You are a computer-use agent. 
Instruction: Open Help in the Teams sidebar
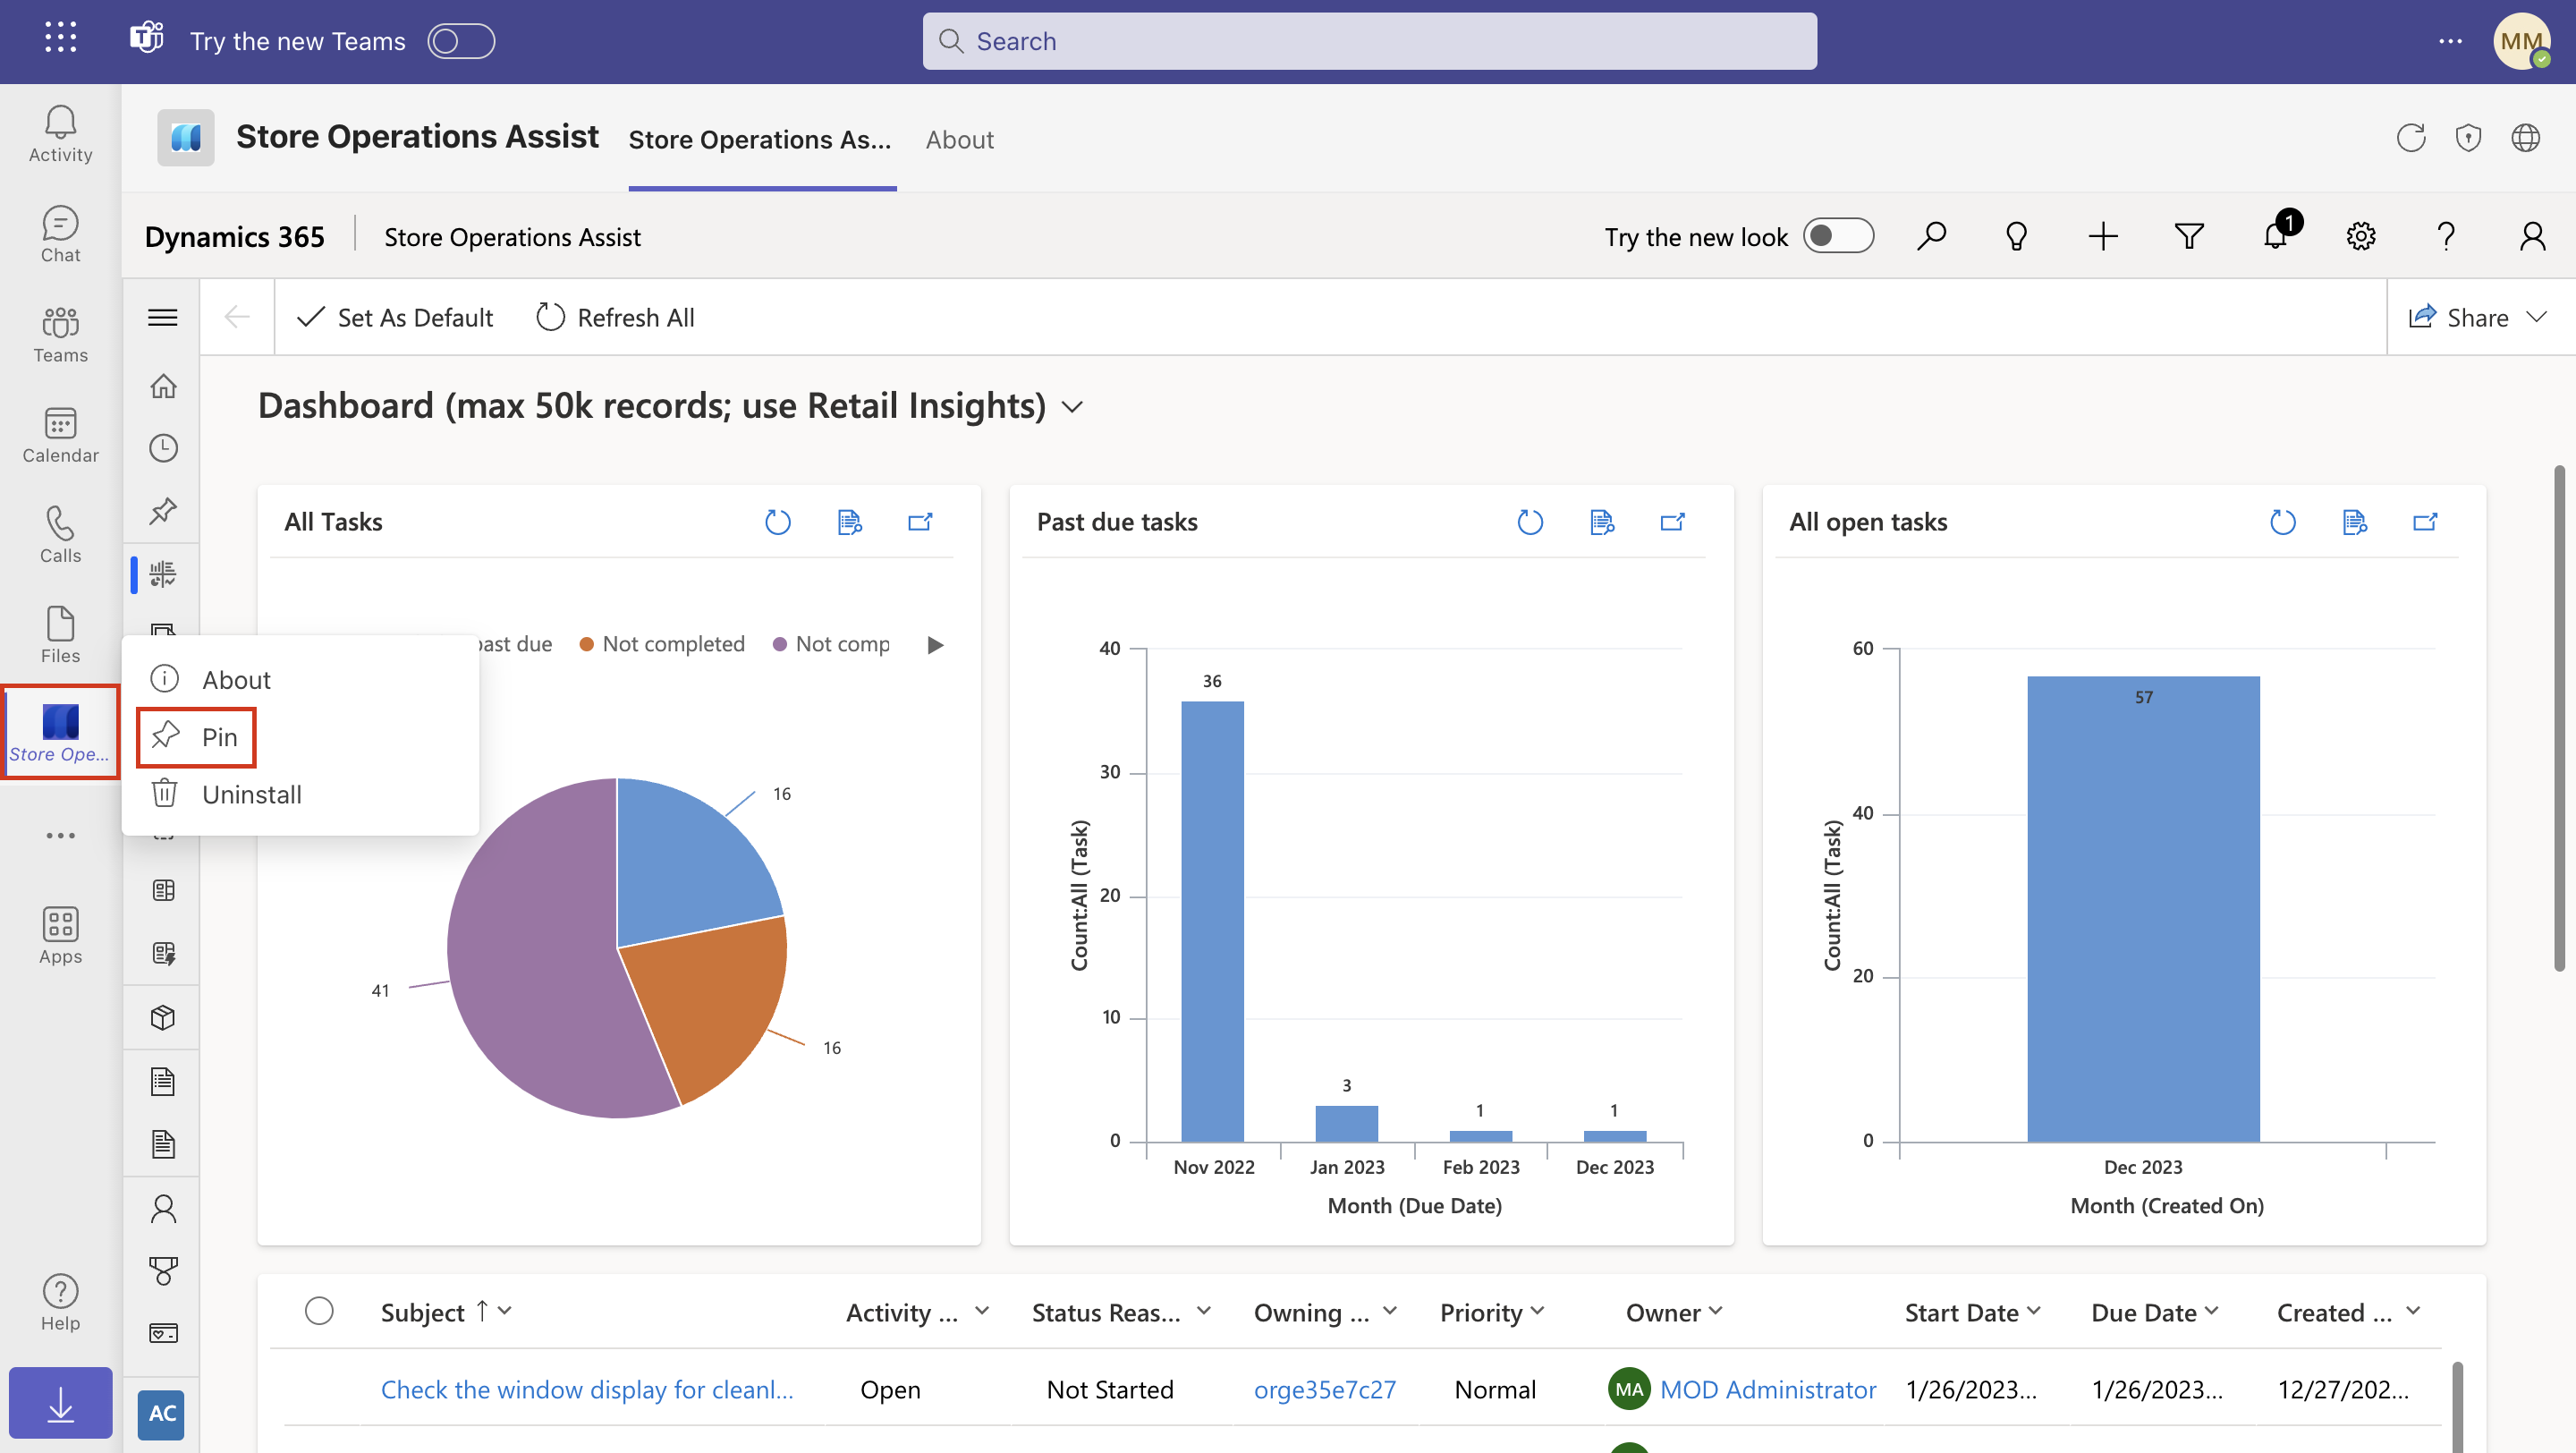(x=60, y=1302)
